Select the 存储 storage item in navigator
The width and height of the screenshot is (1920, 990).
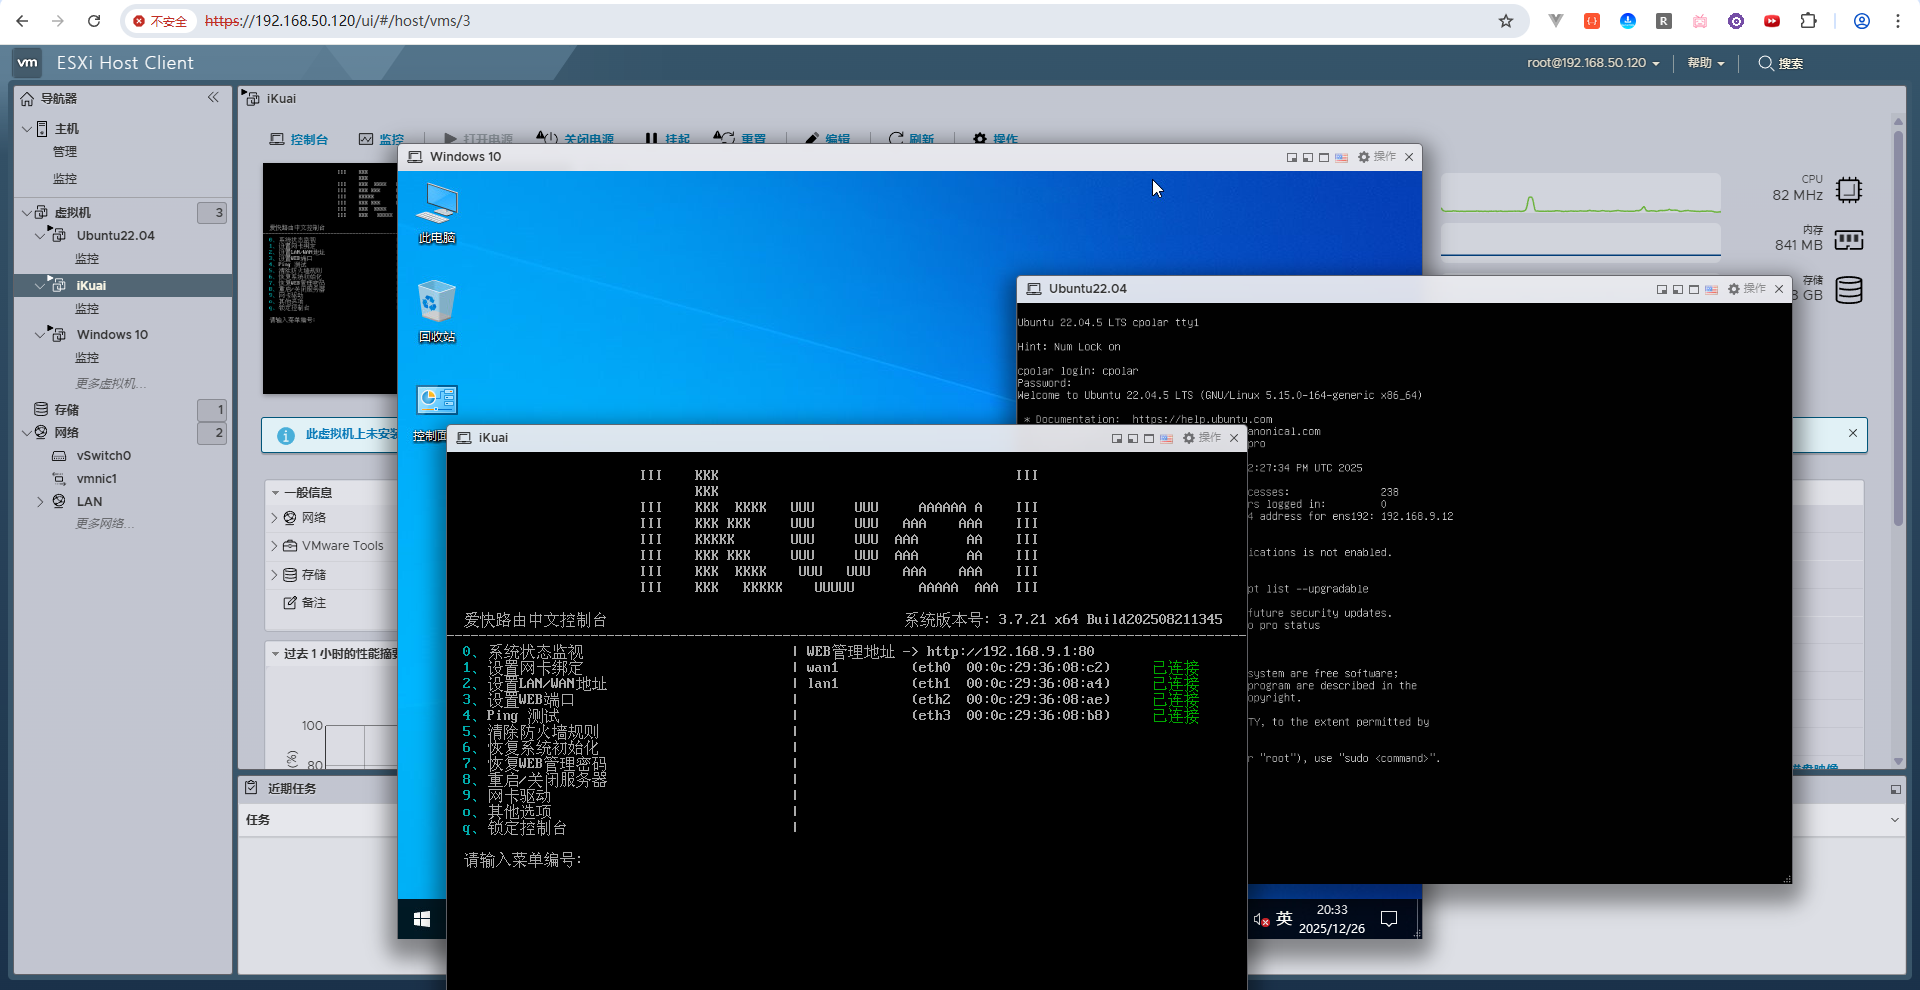(x=66, y=409)
